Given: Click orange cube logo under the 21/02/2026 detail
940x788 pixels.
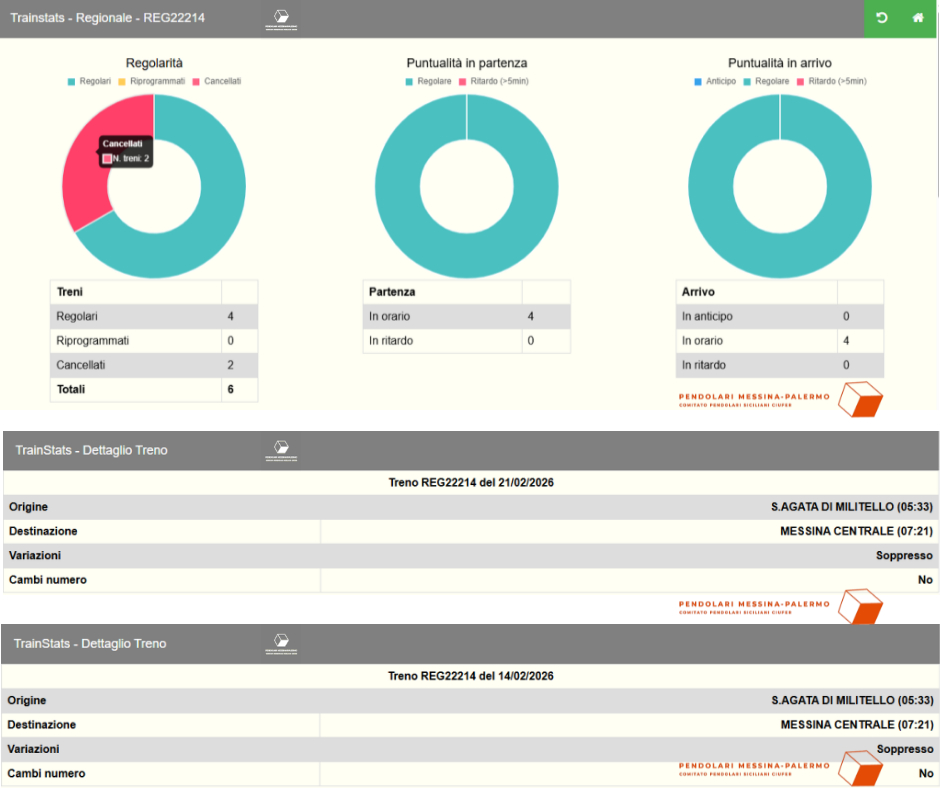Looking at the screenshot, I should click(859, 606).
